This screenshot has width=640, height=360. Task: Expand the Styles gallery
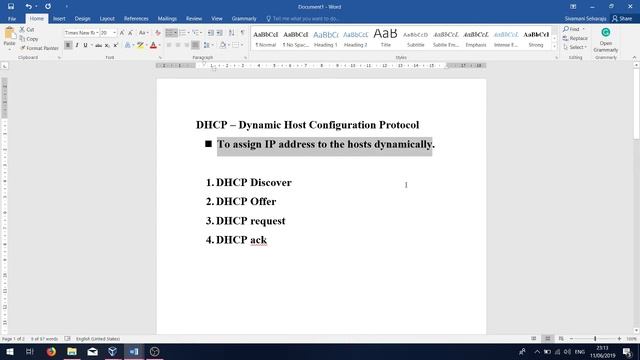point(554,47)
